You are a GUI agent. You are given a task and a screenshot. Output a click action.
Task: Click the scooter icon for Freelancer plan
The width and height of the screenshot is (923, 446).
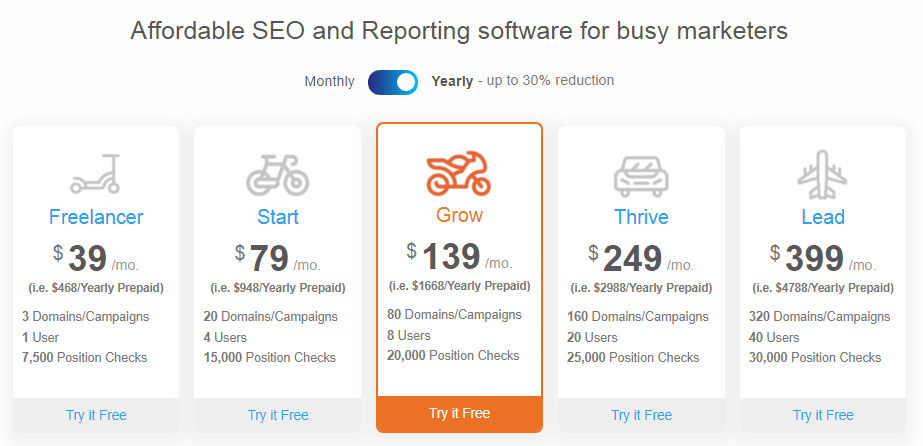tap(95, 174)
